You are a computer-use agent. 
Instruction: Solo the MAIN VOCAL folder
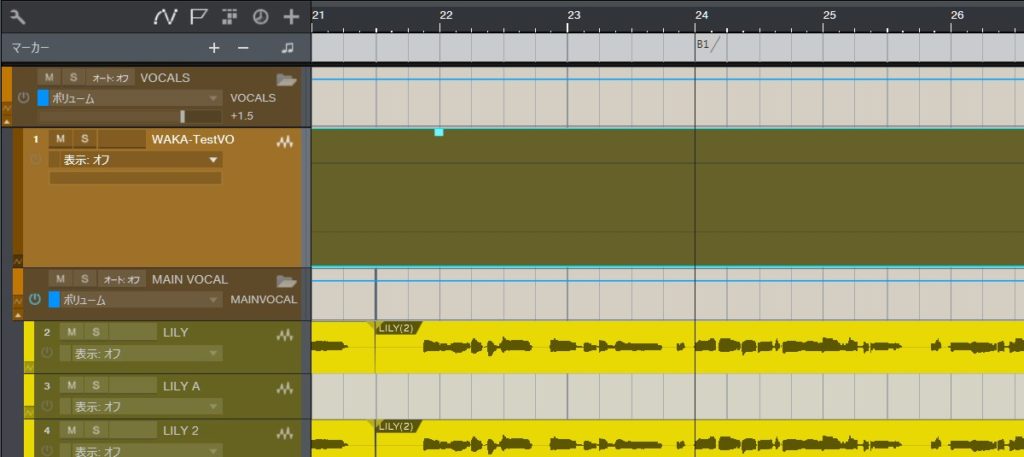pos(84,279)
